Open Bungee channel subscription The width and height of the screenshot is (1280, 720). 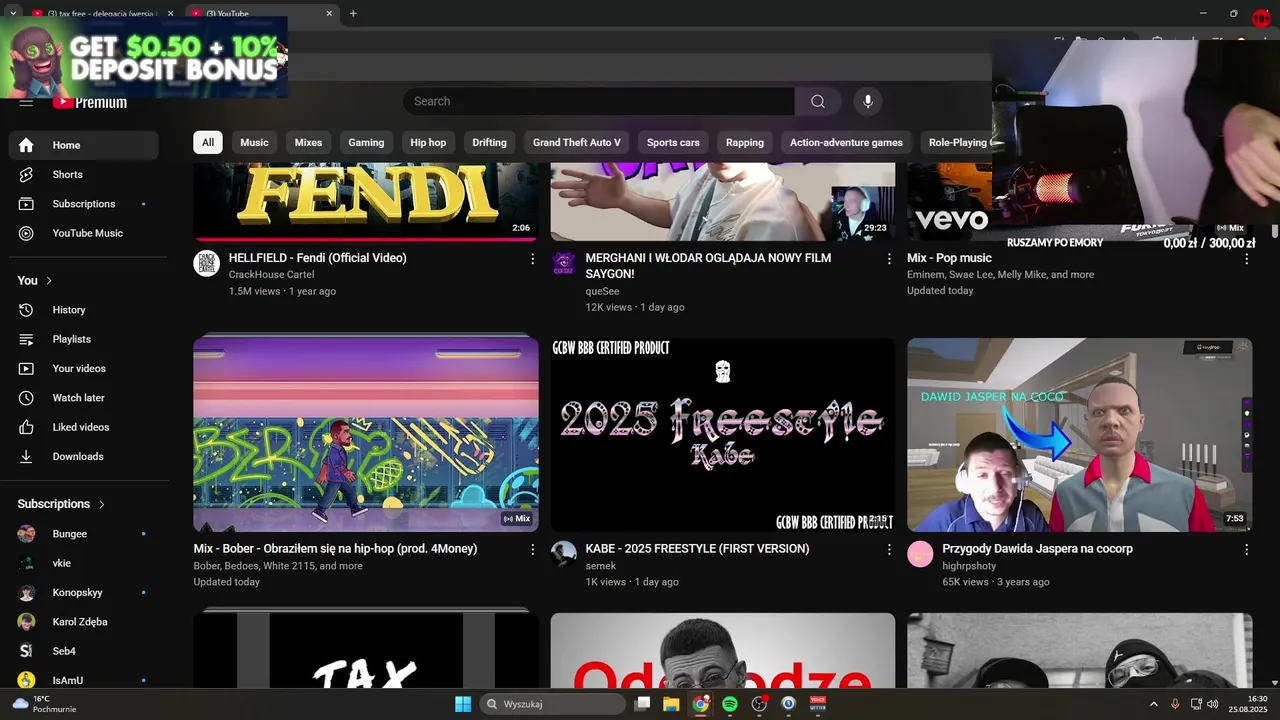[x=84, y=534]
